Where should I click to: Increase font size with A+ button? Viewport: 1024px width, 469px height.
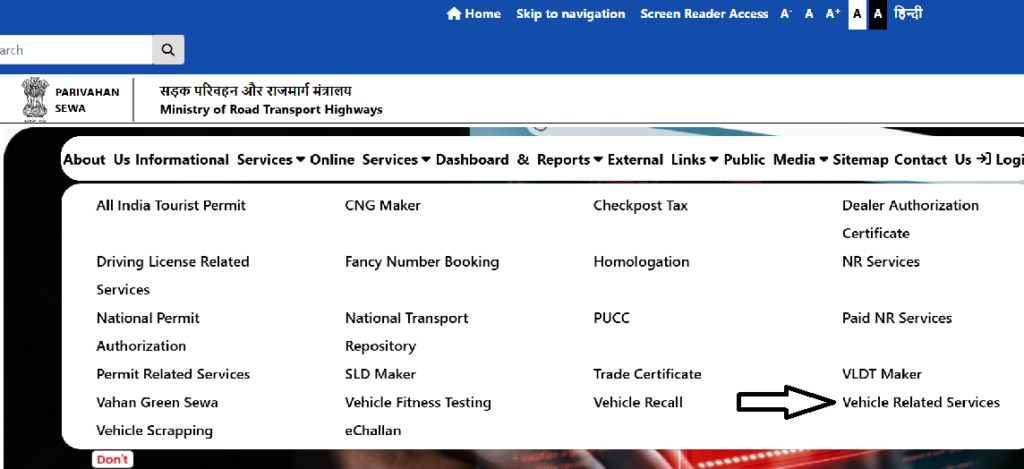coord(833,14)
